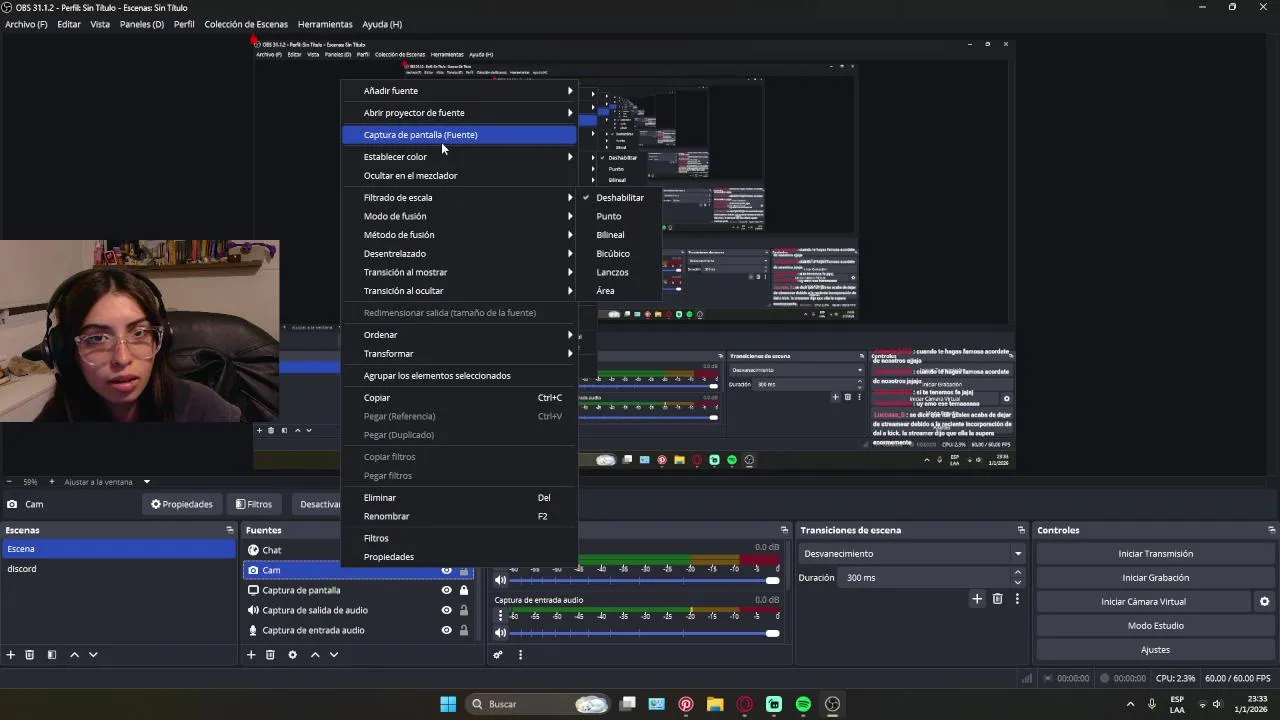Choose Renombrar in the context menu
Screen dimensions: 1280x720
[x=459, y=517]
